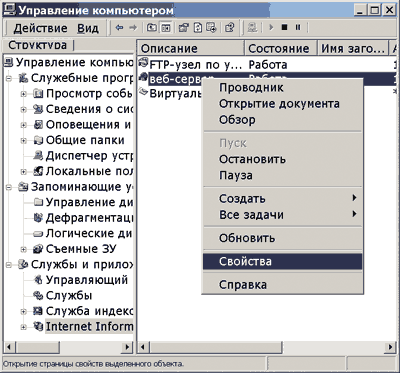
Task: Collapse the Запоминающие устройства node
Action: (x=8, y=187)
